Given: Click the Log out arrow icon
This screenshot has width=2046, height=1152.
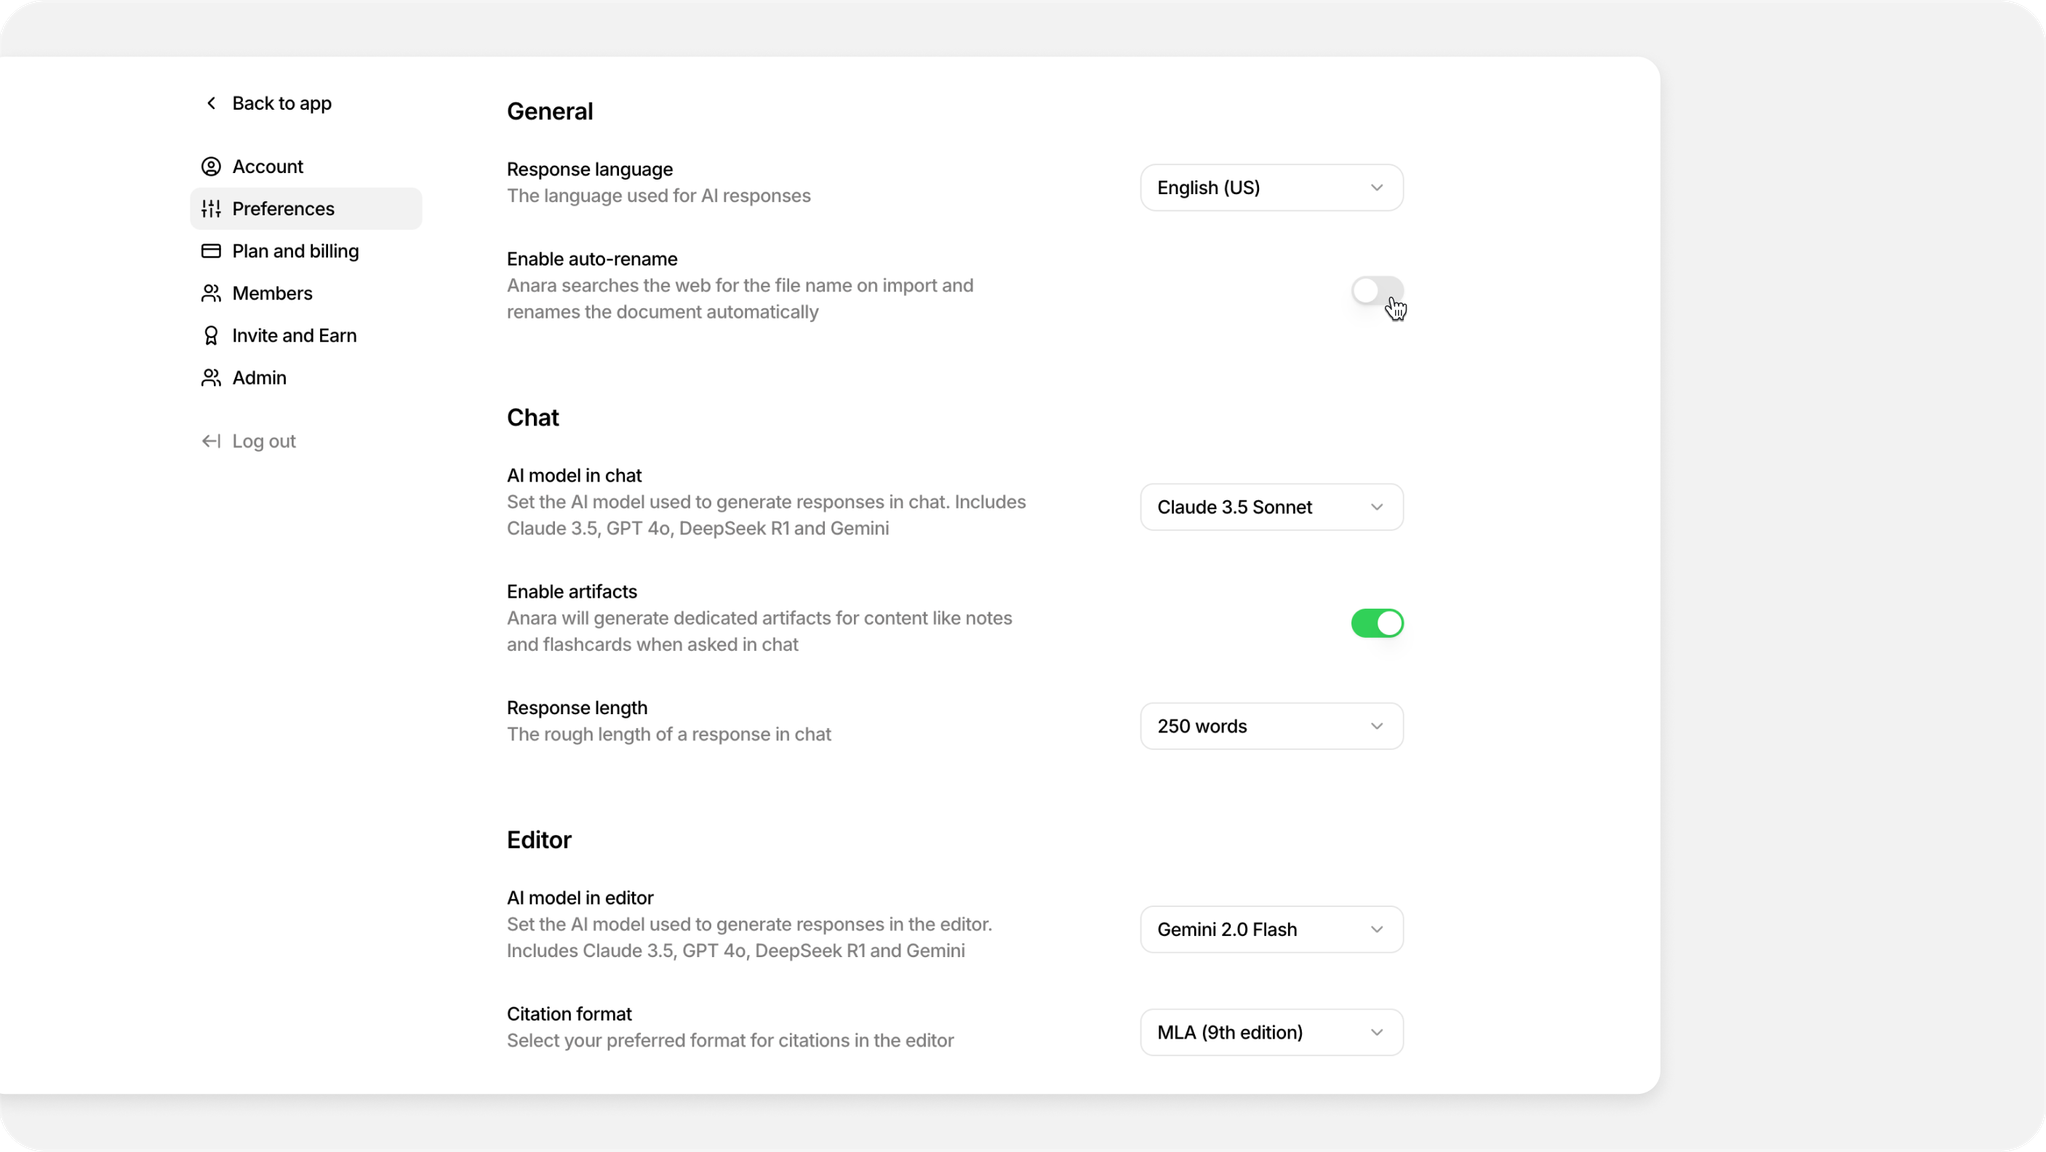Looking at the screenshot, I should (211, 440).
